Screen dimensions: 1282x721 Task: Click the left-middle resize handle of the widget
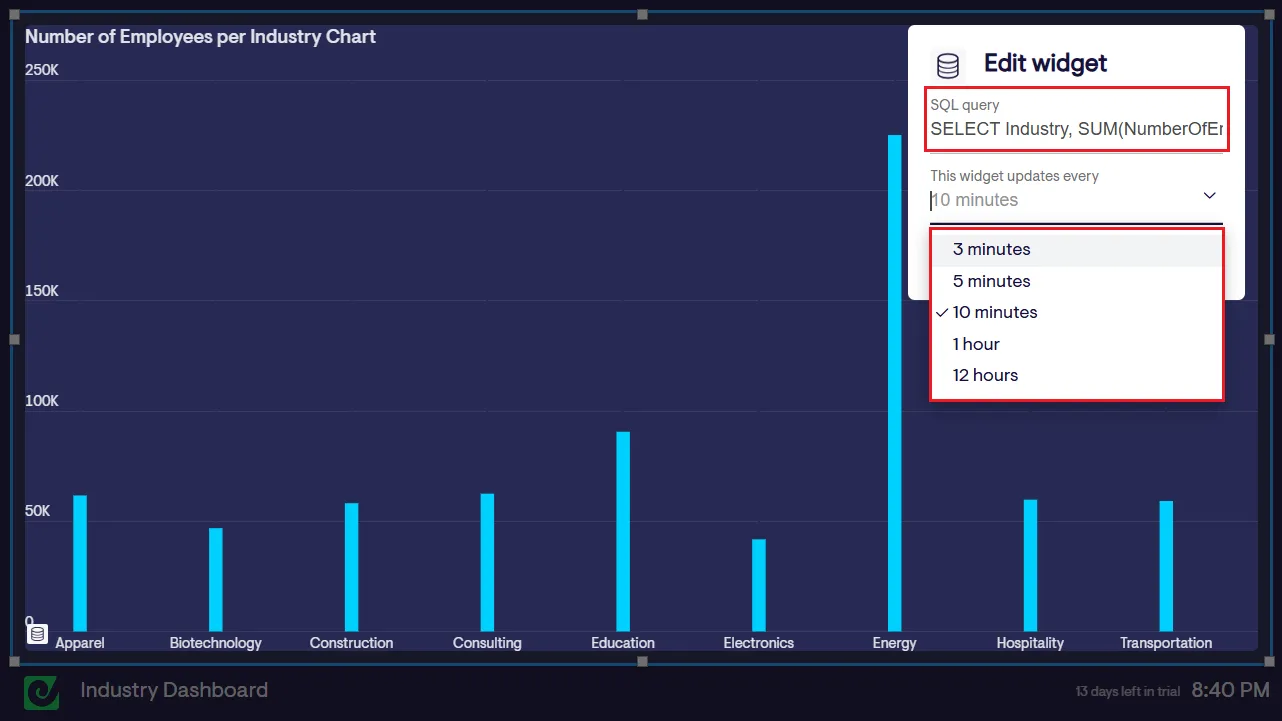point(14,340)
